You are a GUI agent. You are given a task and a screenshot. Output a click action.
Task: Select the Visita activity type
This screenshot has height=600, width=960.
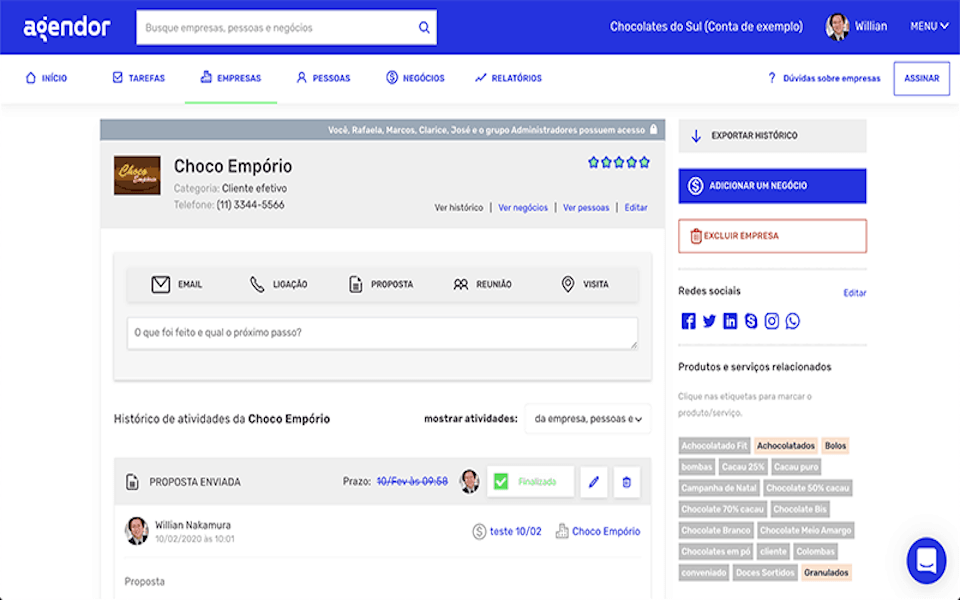[x=585, y=284]
